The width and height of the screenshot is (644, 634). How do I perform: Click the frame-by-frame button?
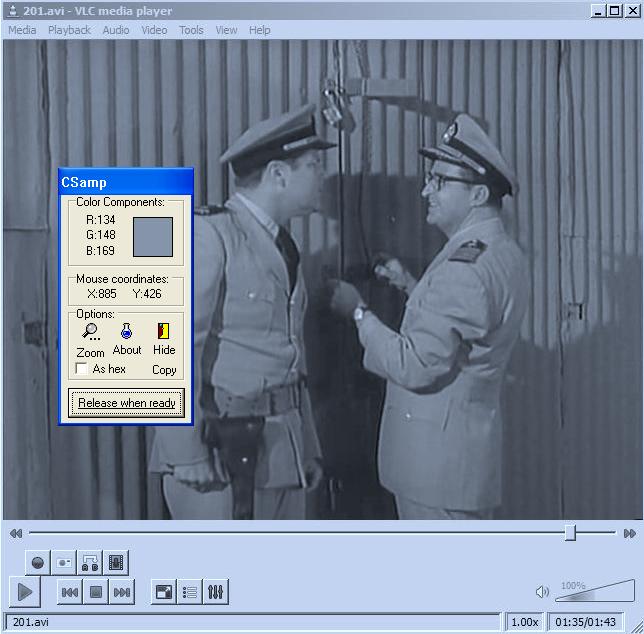pyautogui.click(x=116, y=562)
